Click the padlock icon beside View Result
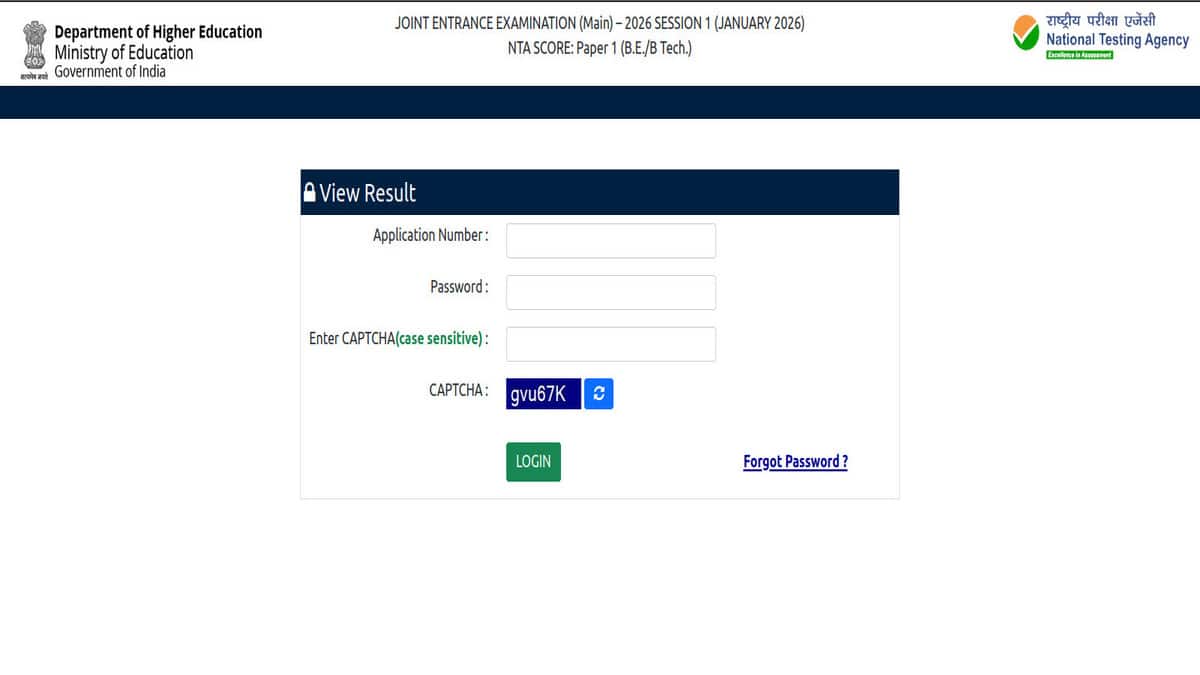This screenshot has width=1200, height=675. pyautogui.click(x=309, y=192)
